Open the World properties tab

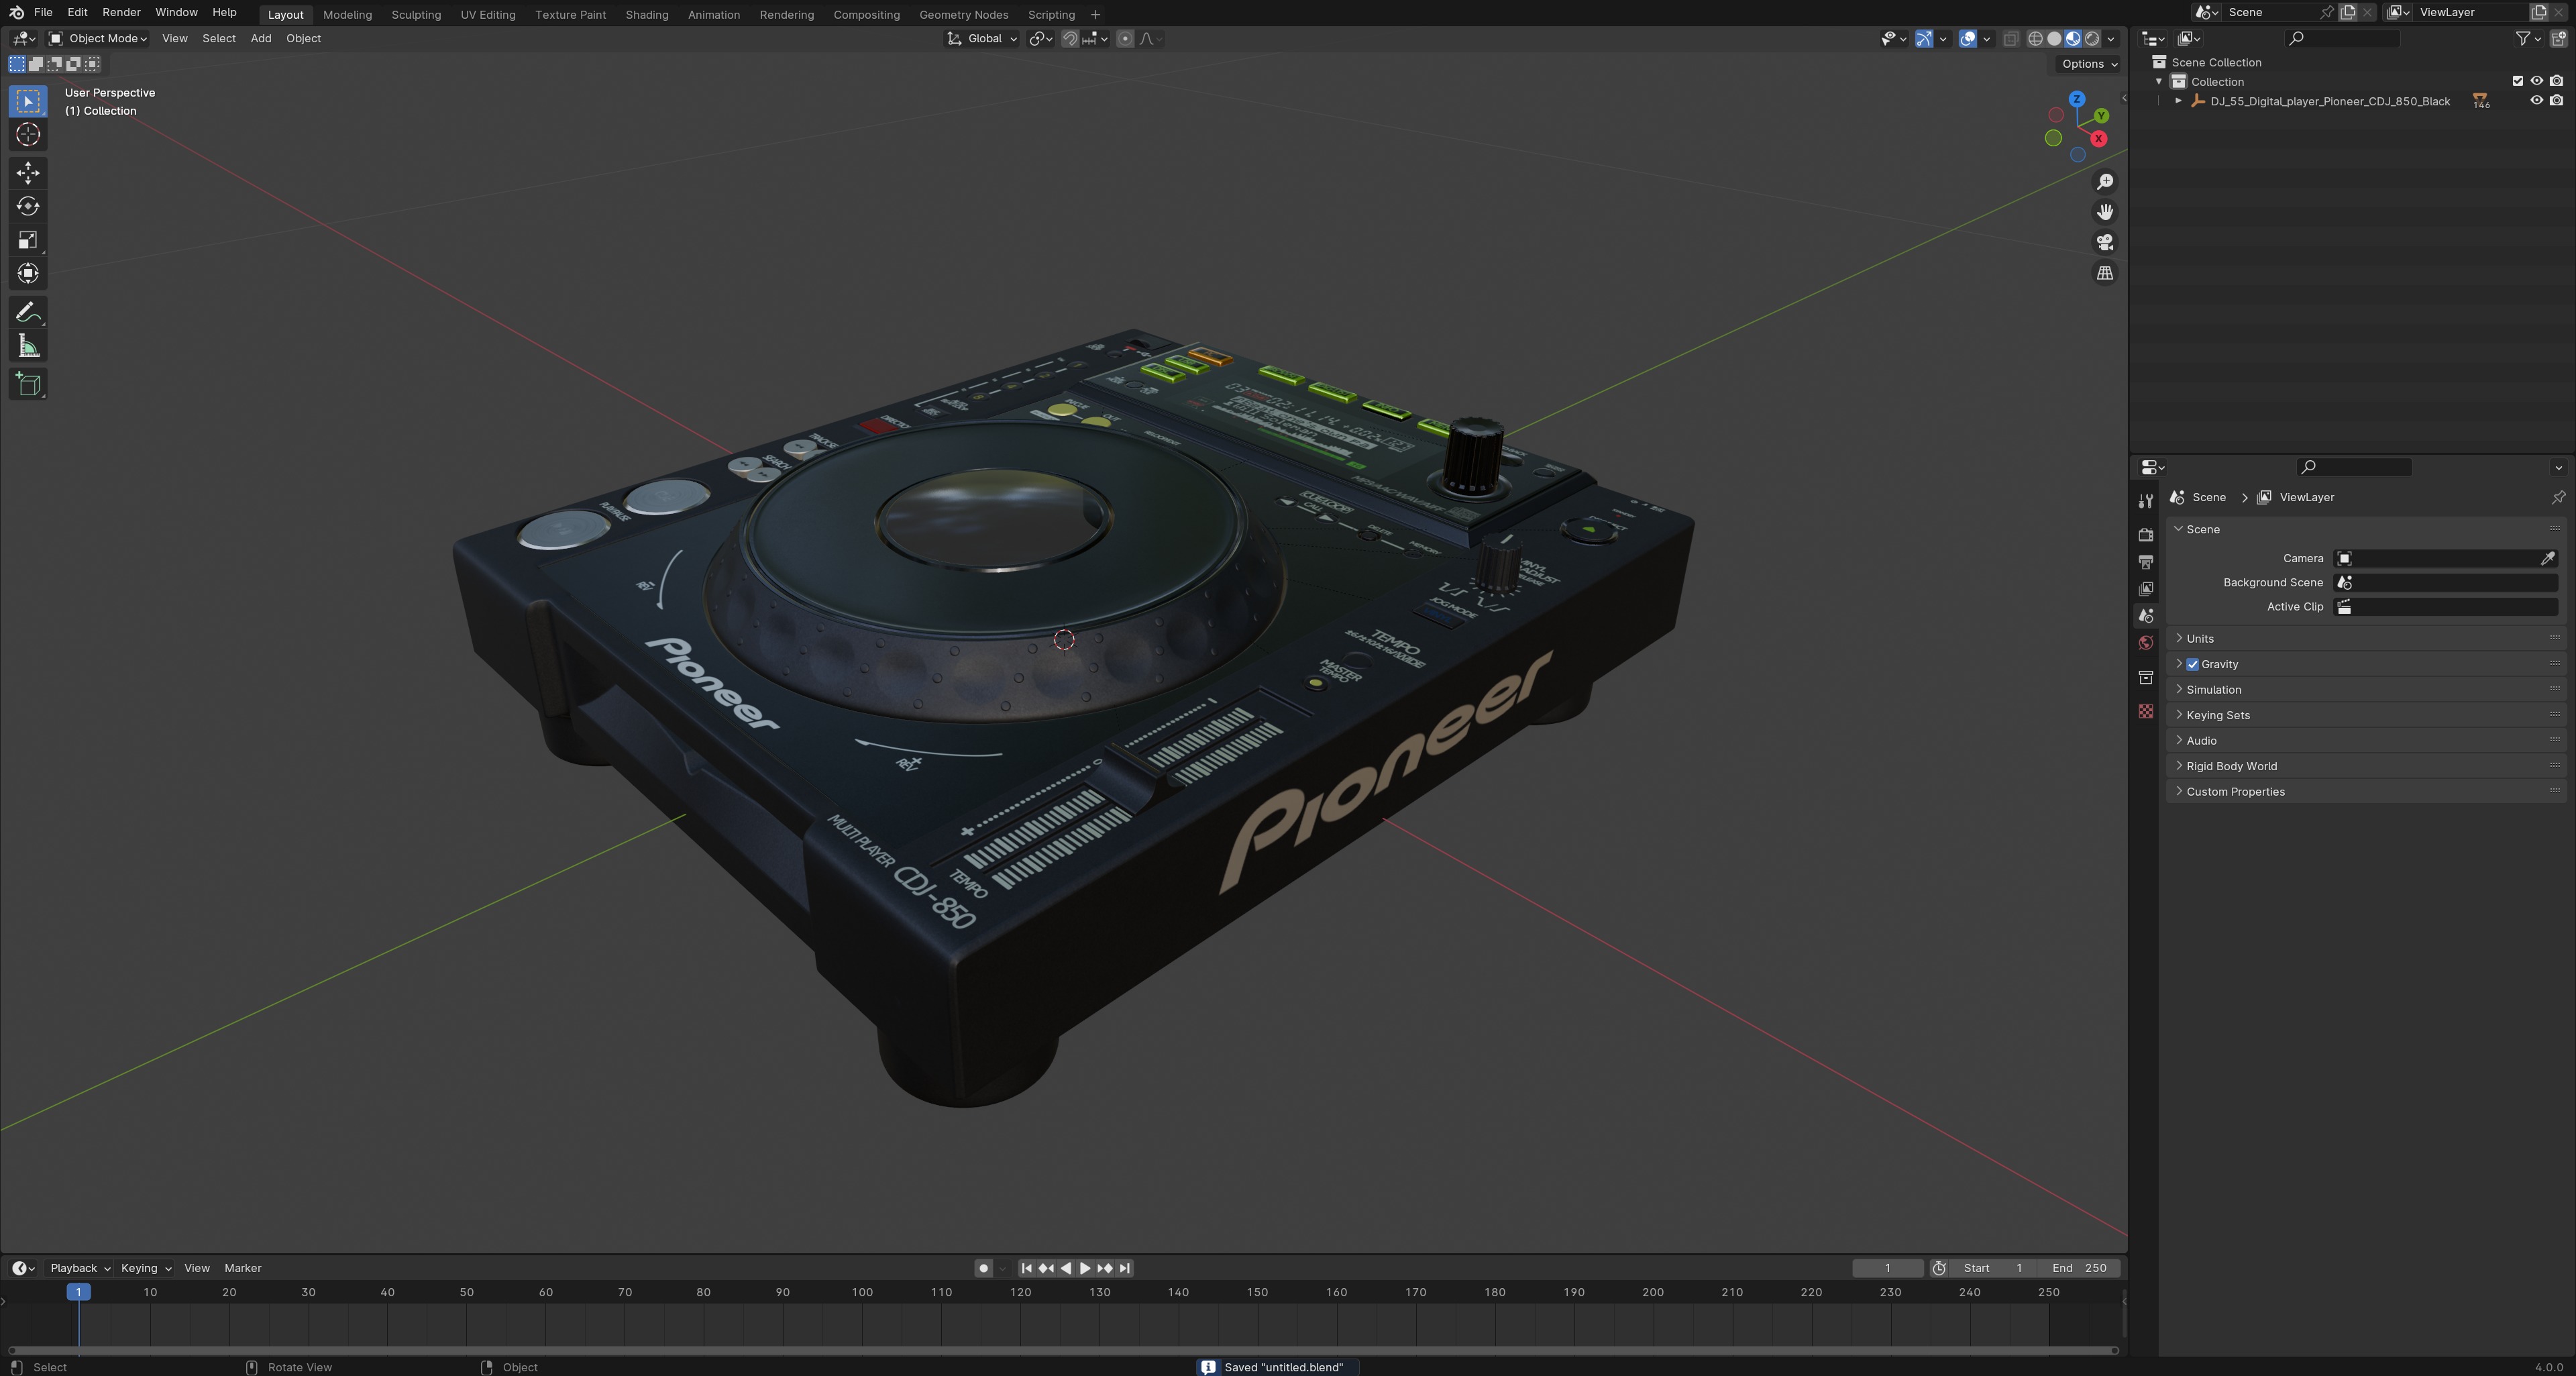pyautogui.click(x=2146, y=643)
